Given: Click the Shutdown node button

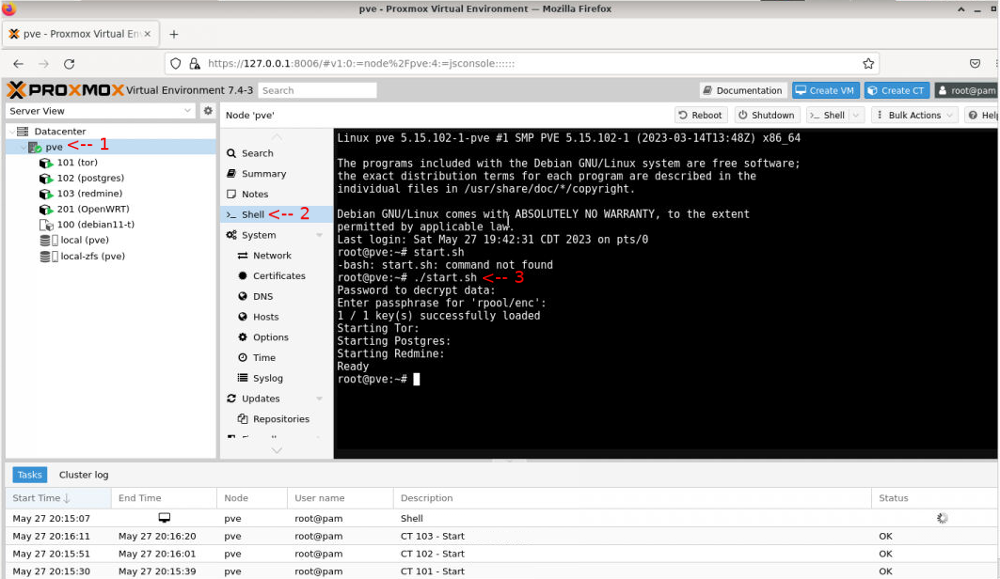Looking at the screenshot, I should [766, 115].
